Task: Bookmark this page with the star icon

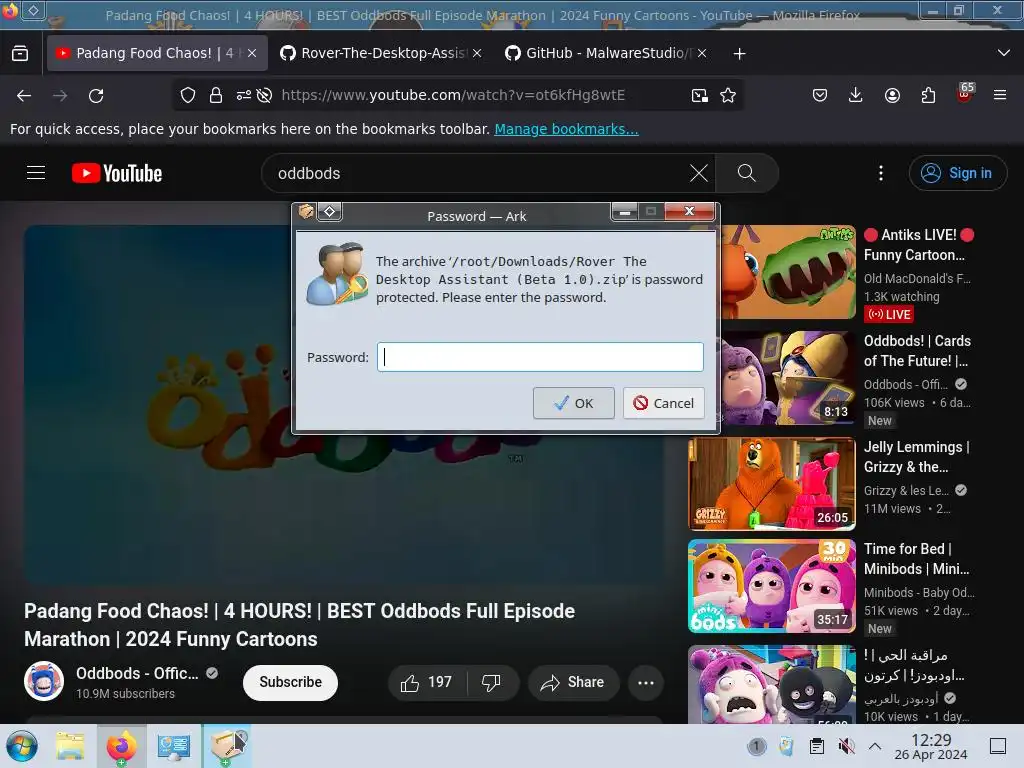Action: (x=728, y=95)
